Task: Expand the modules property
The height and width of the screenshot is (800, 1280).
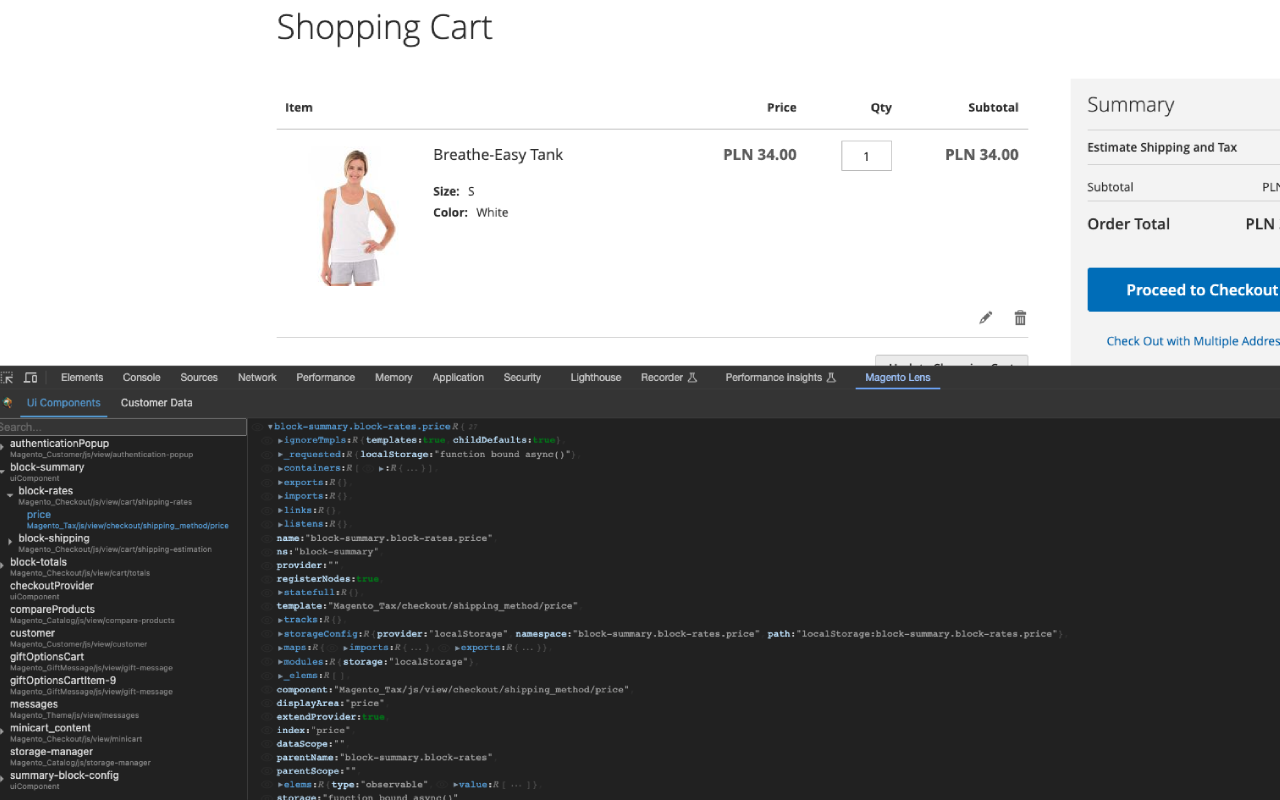Action: 280,662
